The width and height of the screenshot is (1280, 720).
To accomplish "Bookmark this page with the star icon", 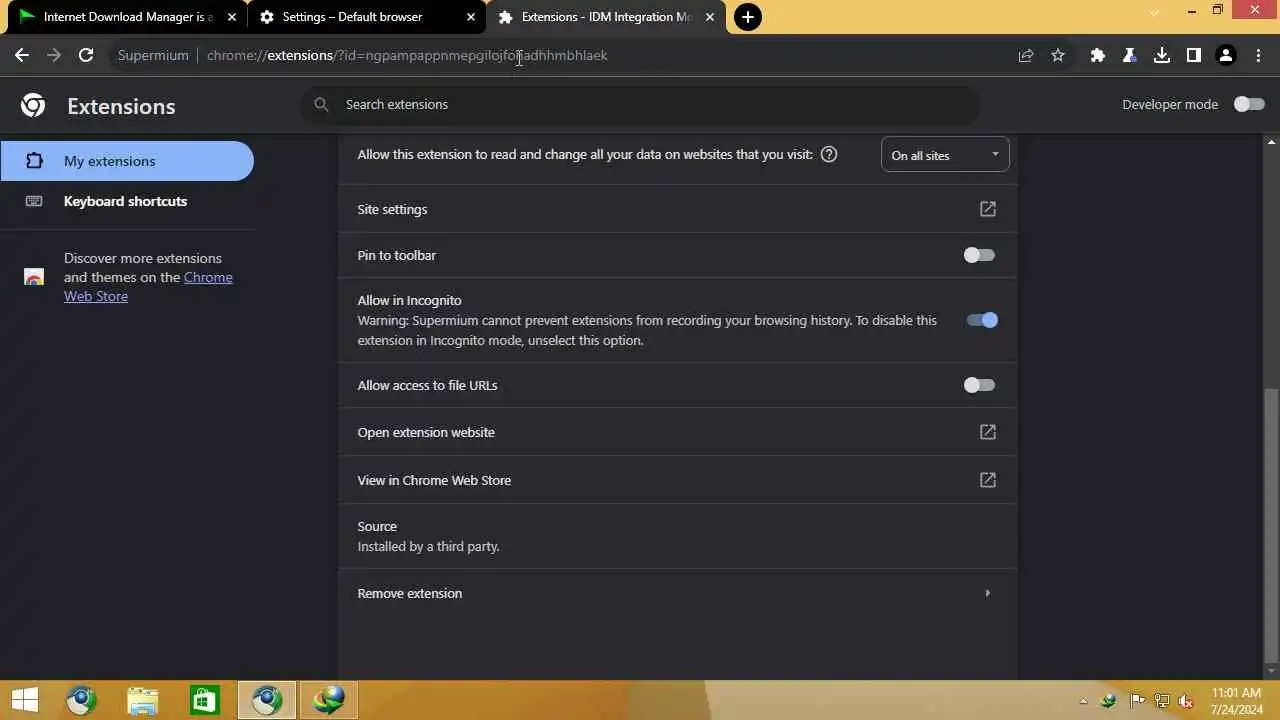I will pyautogui.click(x=1058, y=56).
